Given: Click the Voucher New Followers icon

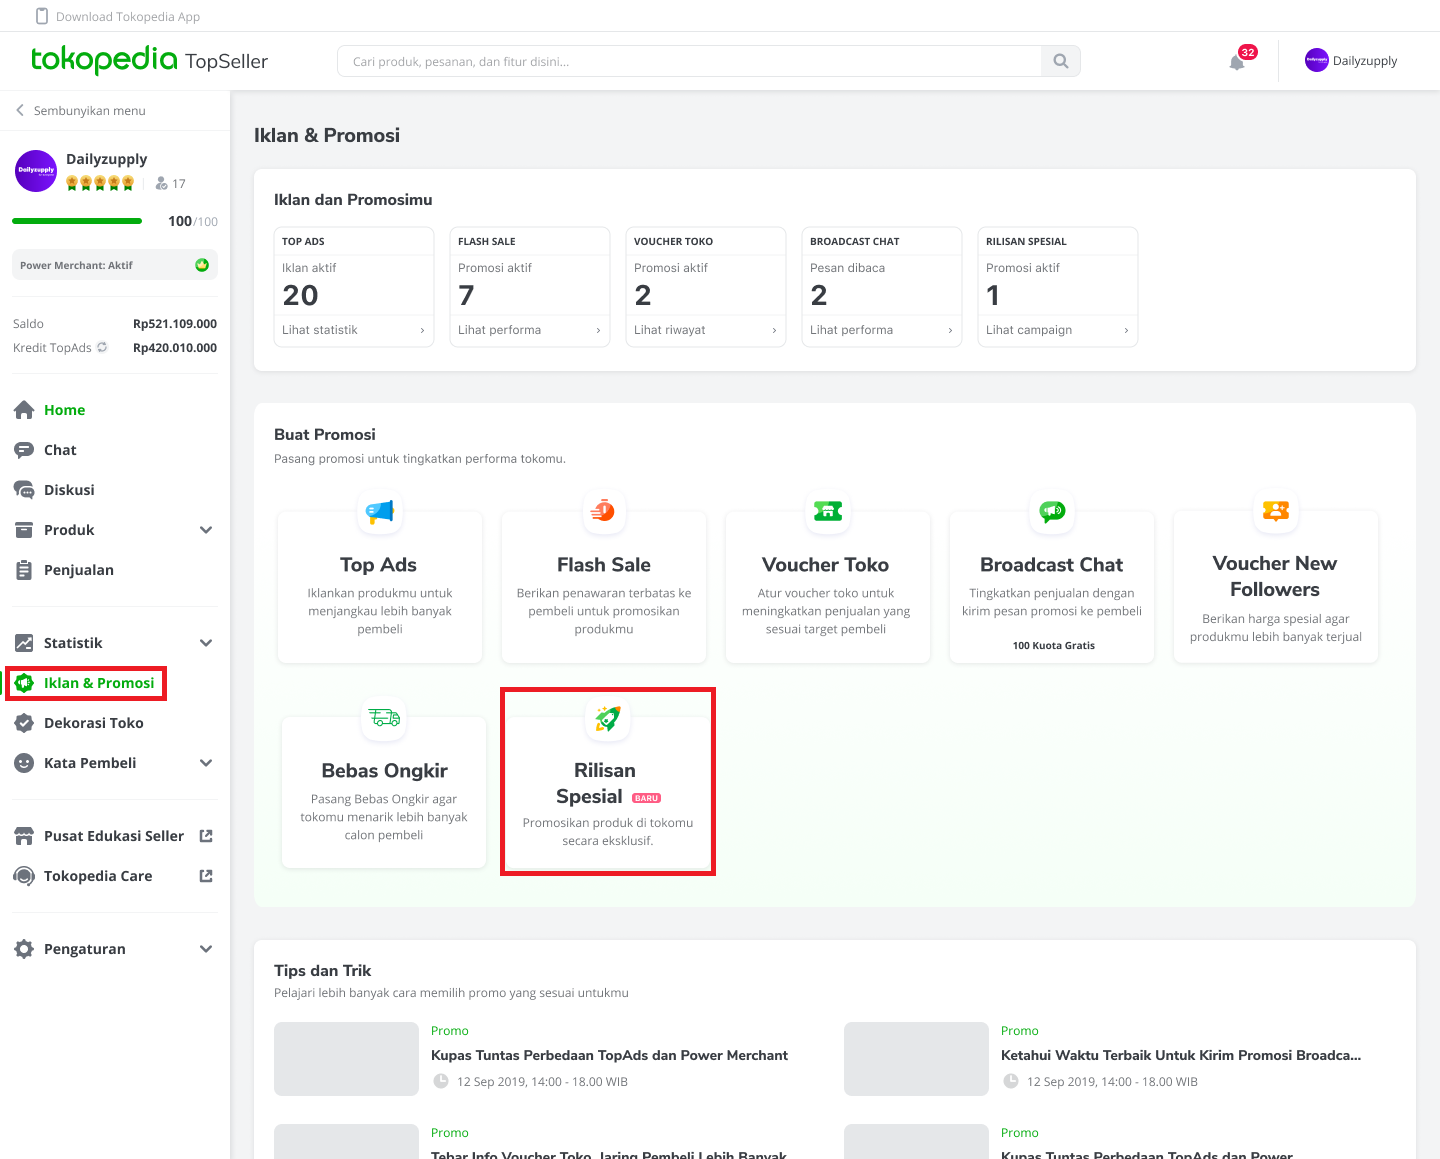Looking at the screenshot, I should pos(1276,511).
